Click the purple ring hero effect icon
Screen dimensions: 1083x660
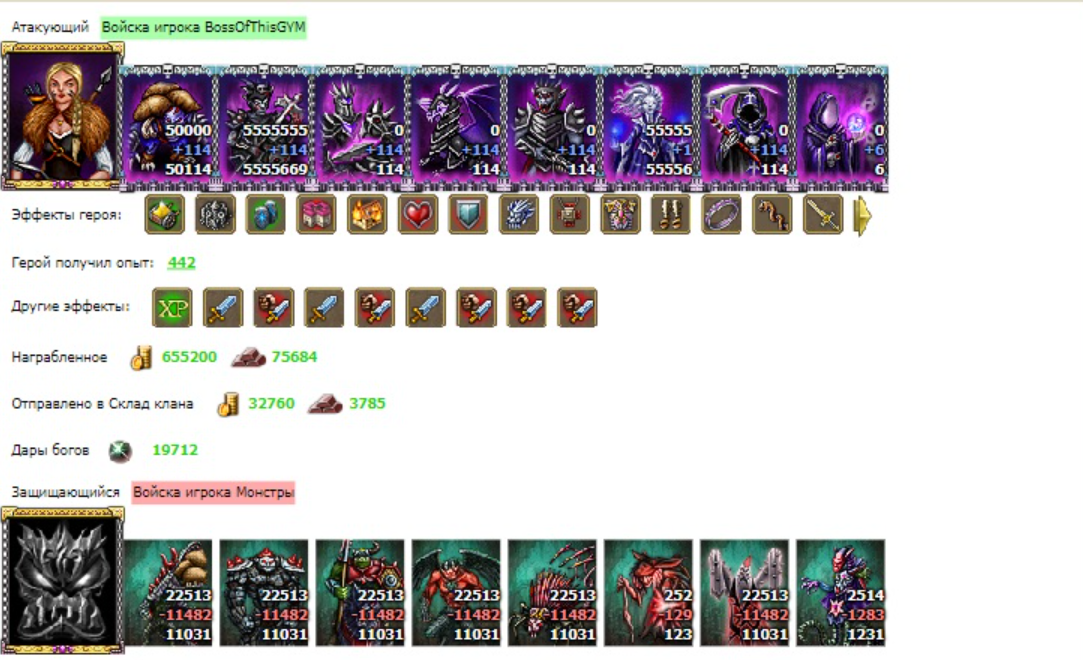[722, 215]
